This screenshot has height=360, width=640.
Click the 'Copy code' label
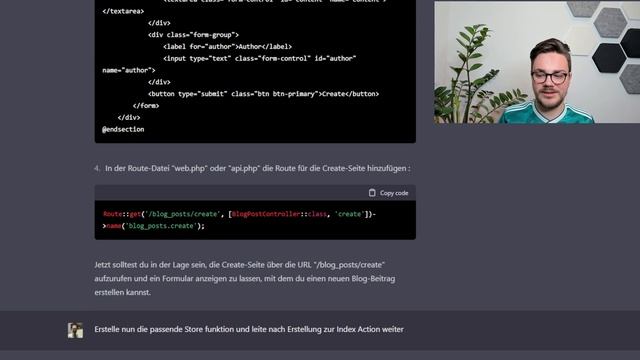pyautogui.click(x=394, y=193)
